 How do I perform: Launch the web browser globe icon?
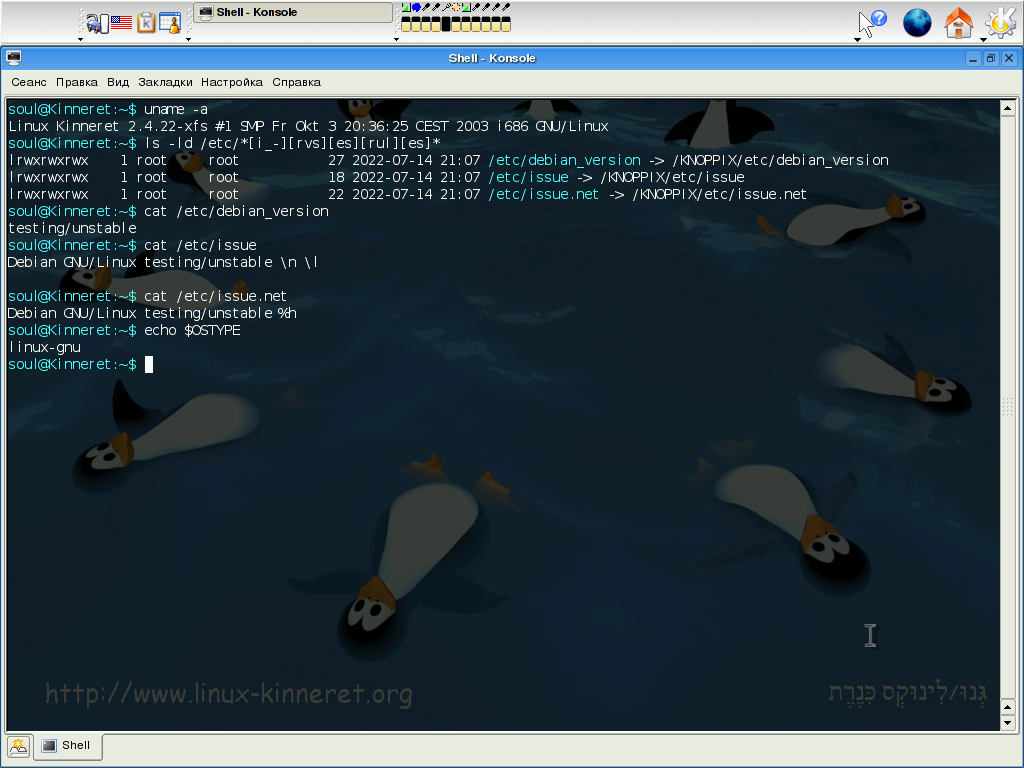[917, 23]
